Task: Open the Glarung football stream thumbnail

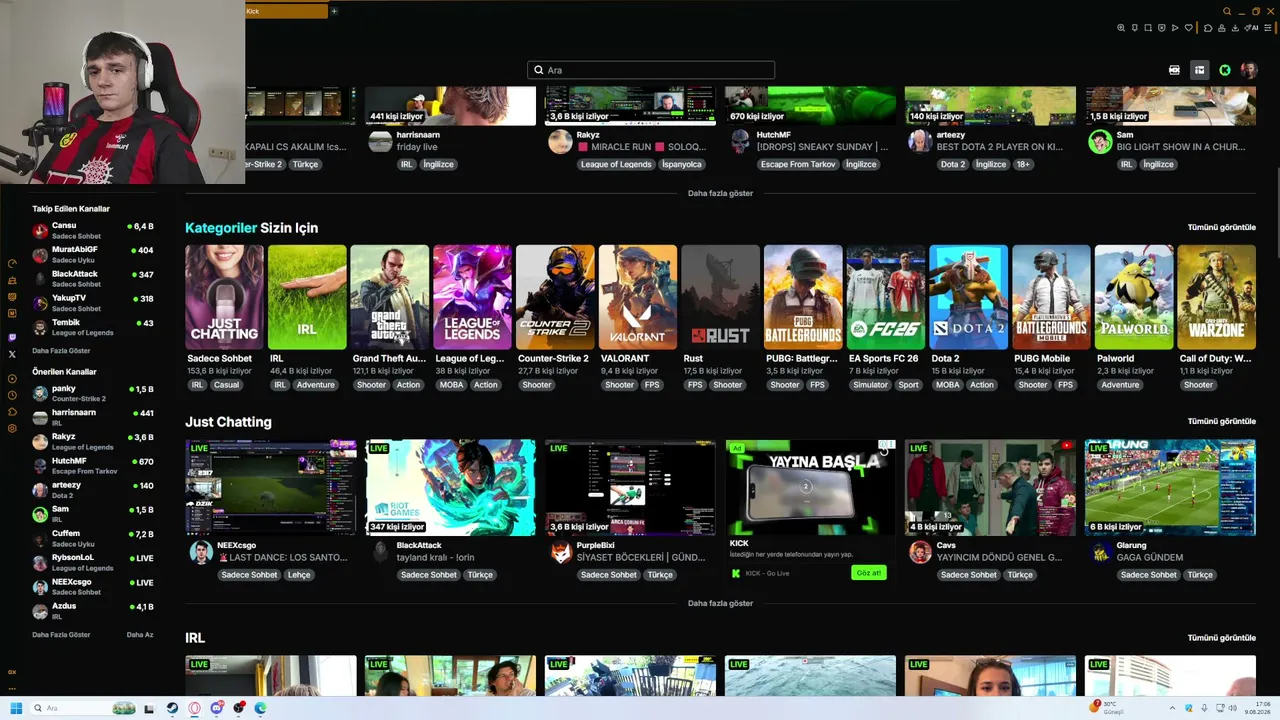Action: (1170, 488)
